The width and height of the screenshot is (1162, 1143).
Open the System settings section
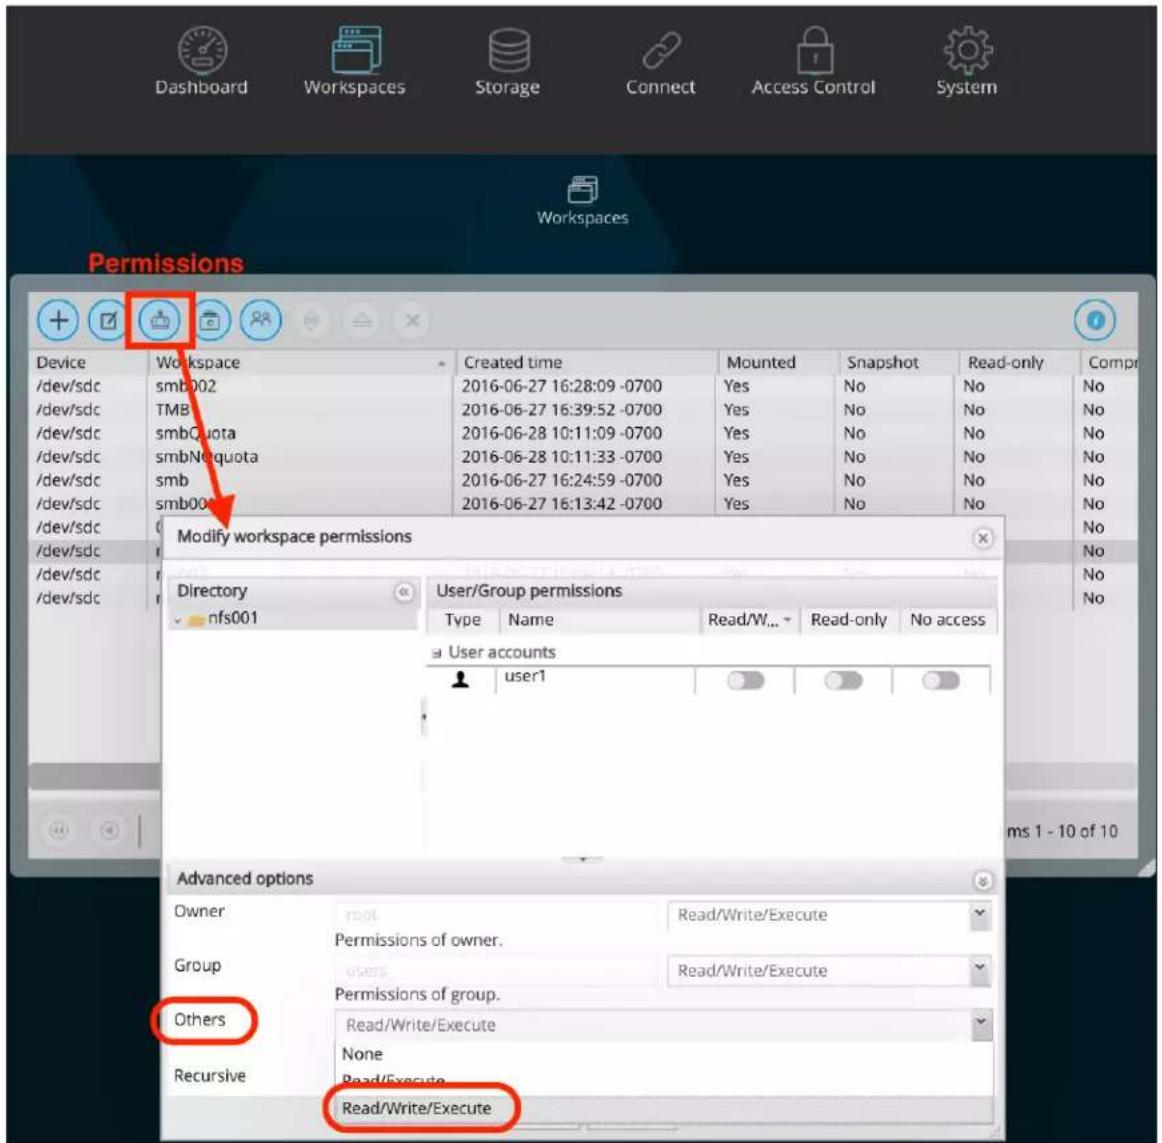(967, 62)
